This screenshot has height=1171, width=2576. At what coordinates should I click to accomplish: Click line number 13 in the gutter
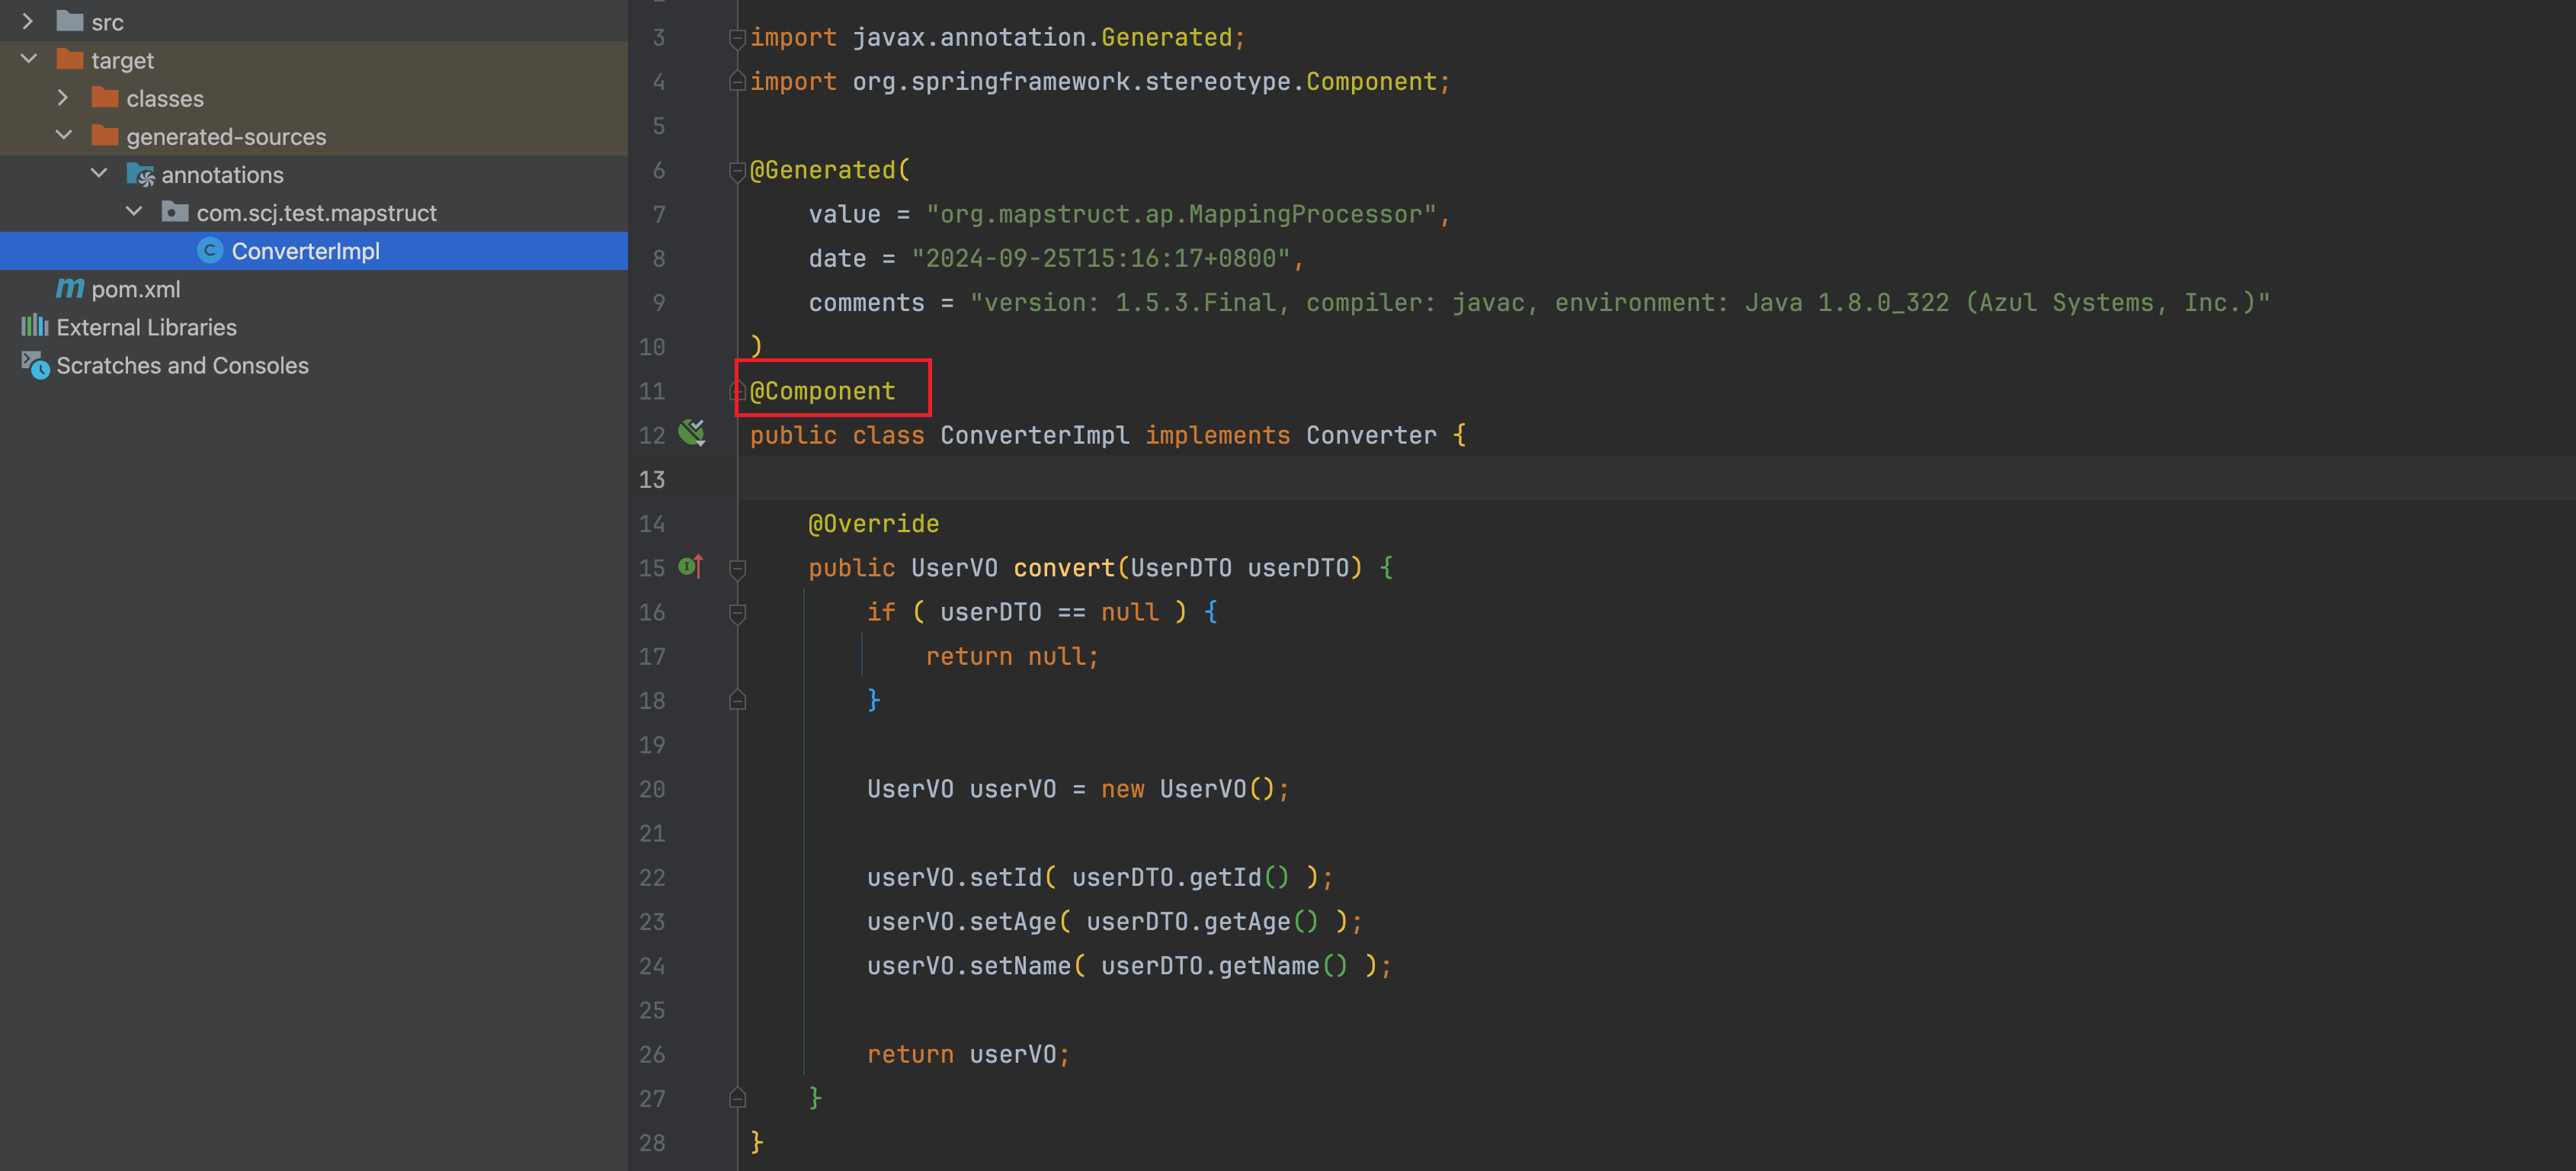coord(651,480)
